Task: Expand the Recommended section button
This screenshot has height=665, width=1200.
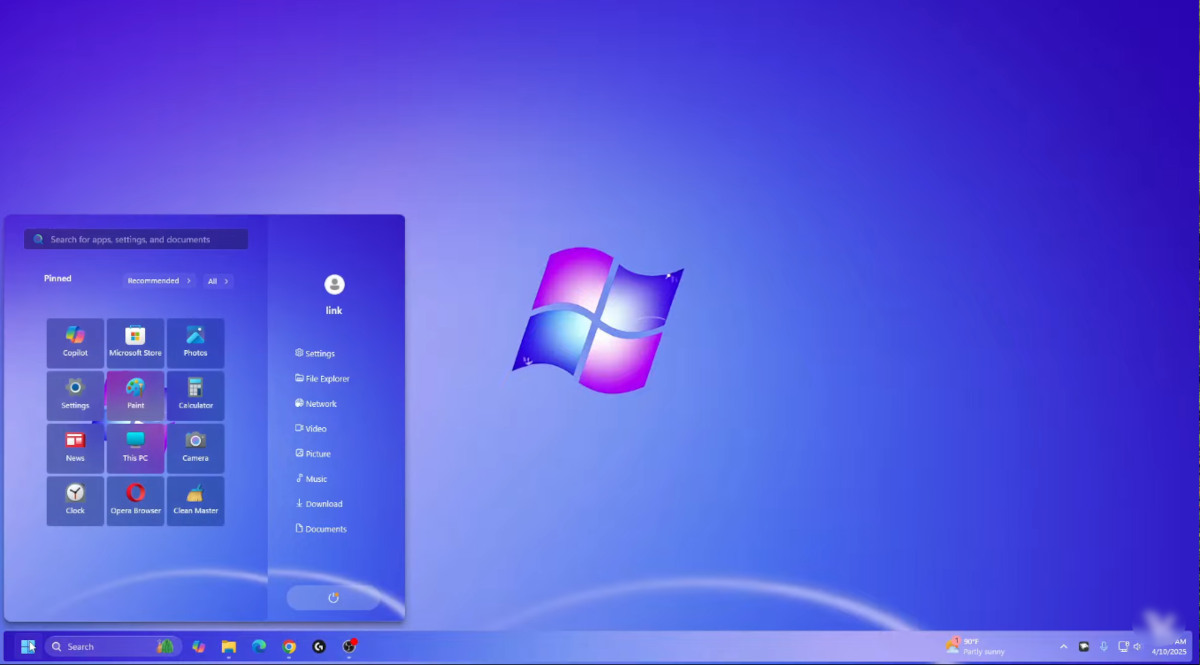Action: (160, 281)
